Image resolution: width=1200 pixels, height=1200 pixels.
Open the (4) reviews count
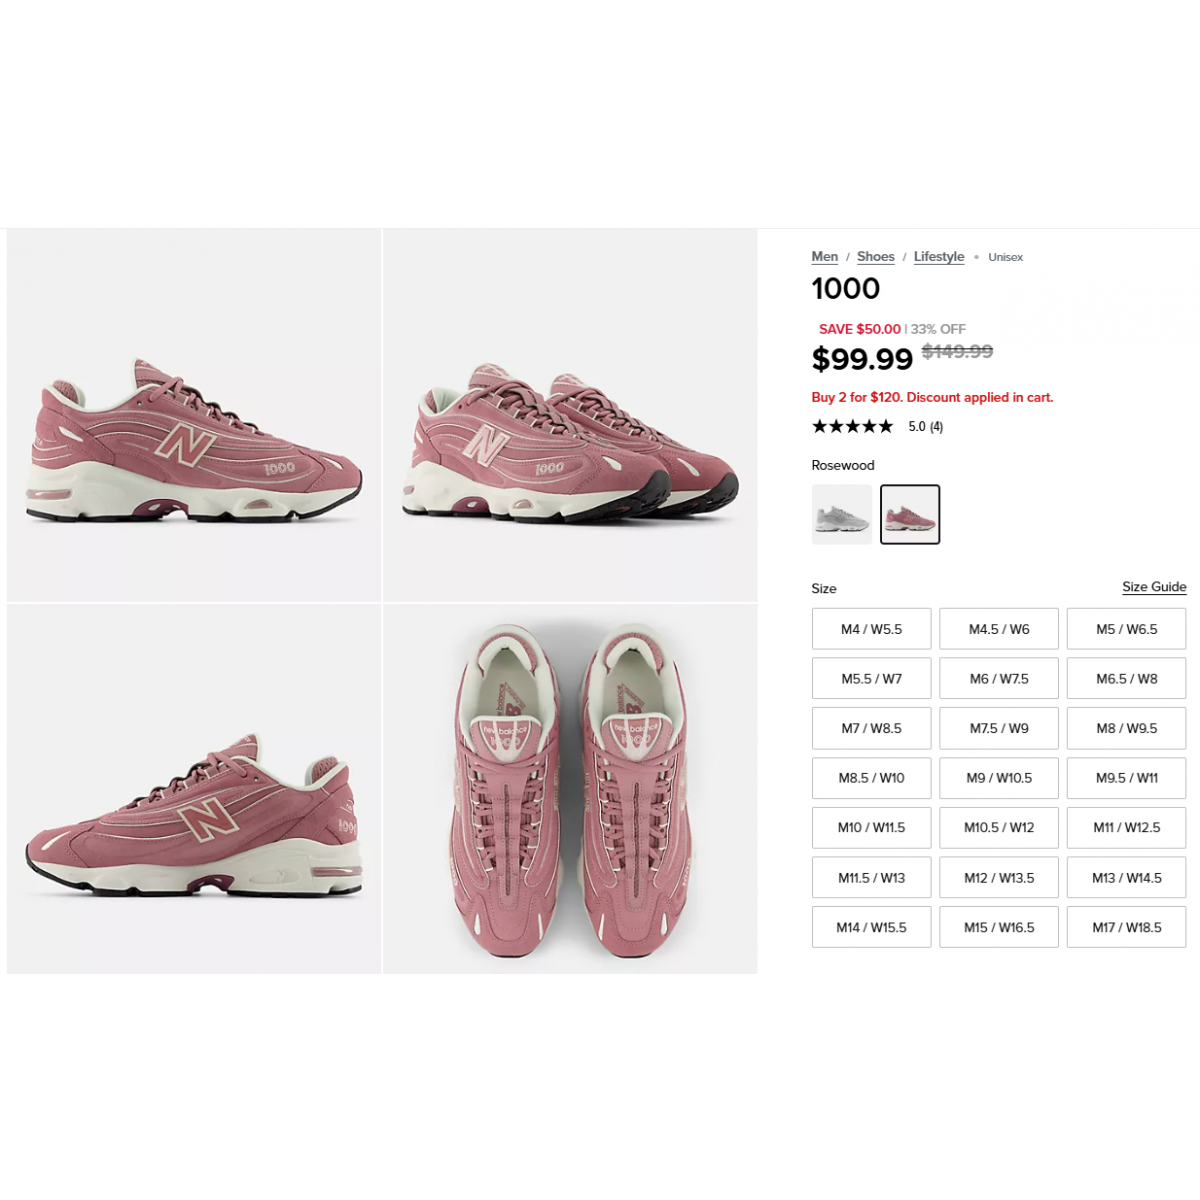(936, 427)
